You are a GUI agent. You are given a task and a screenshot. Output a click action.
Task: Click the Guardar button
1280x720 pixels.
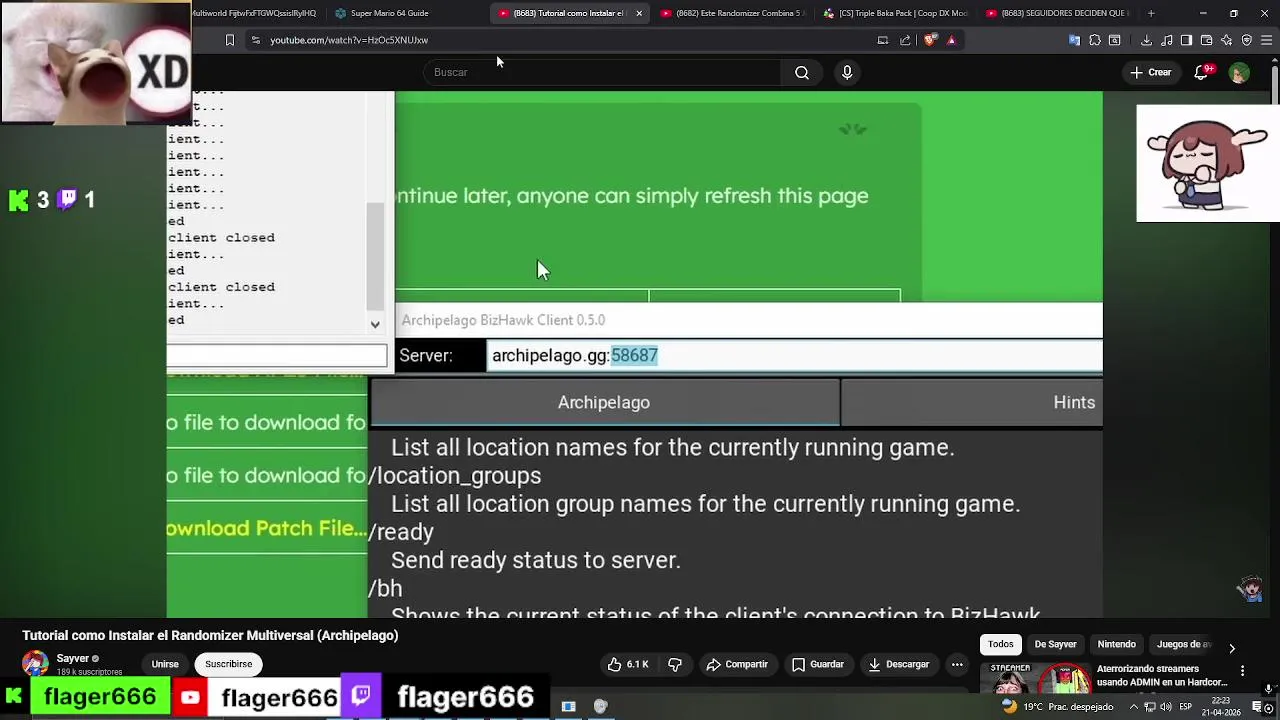click(x=818, y=664)
